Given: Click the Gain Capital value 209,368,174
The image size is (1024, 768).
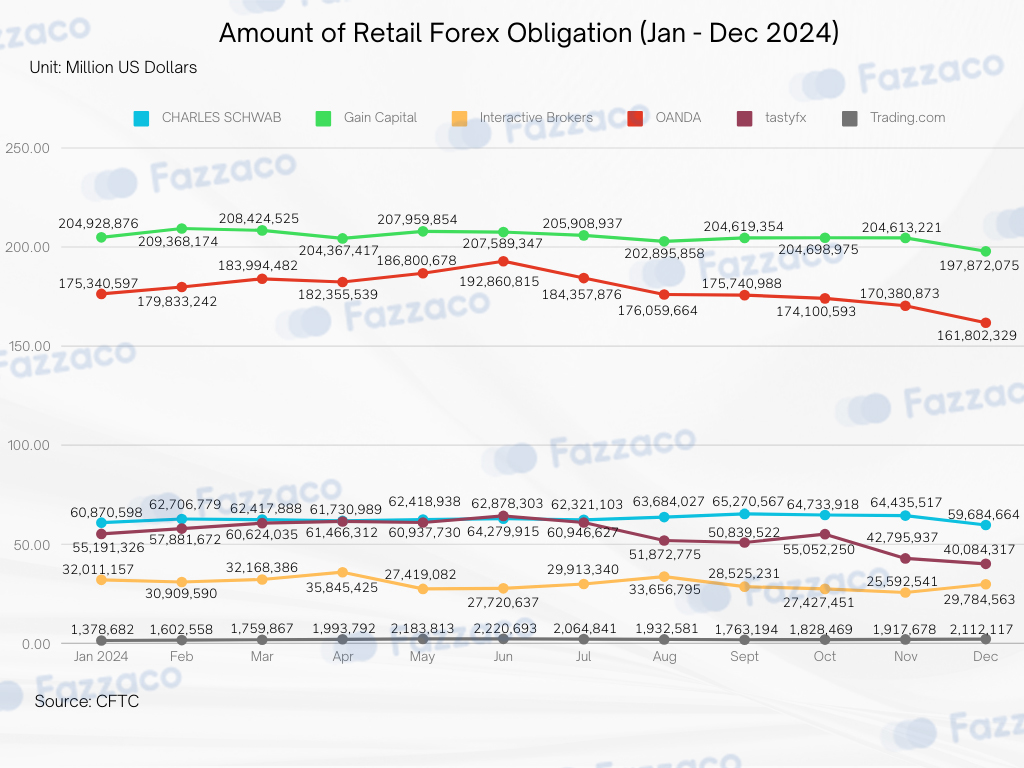Looking at the screenshot, I should tap(178, 242).
